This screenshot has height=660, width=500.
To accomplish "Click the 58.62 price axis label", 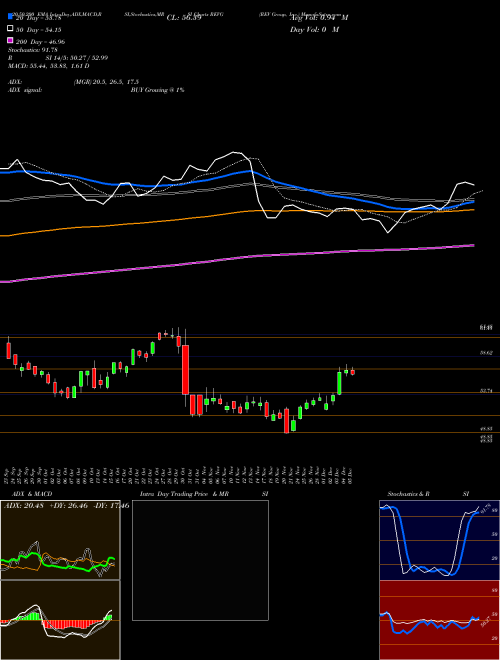I will pyautogui.click(x=487, y=353).
